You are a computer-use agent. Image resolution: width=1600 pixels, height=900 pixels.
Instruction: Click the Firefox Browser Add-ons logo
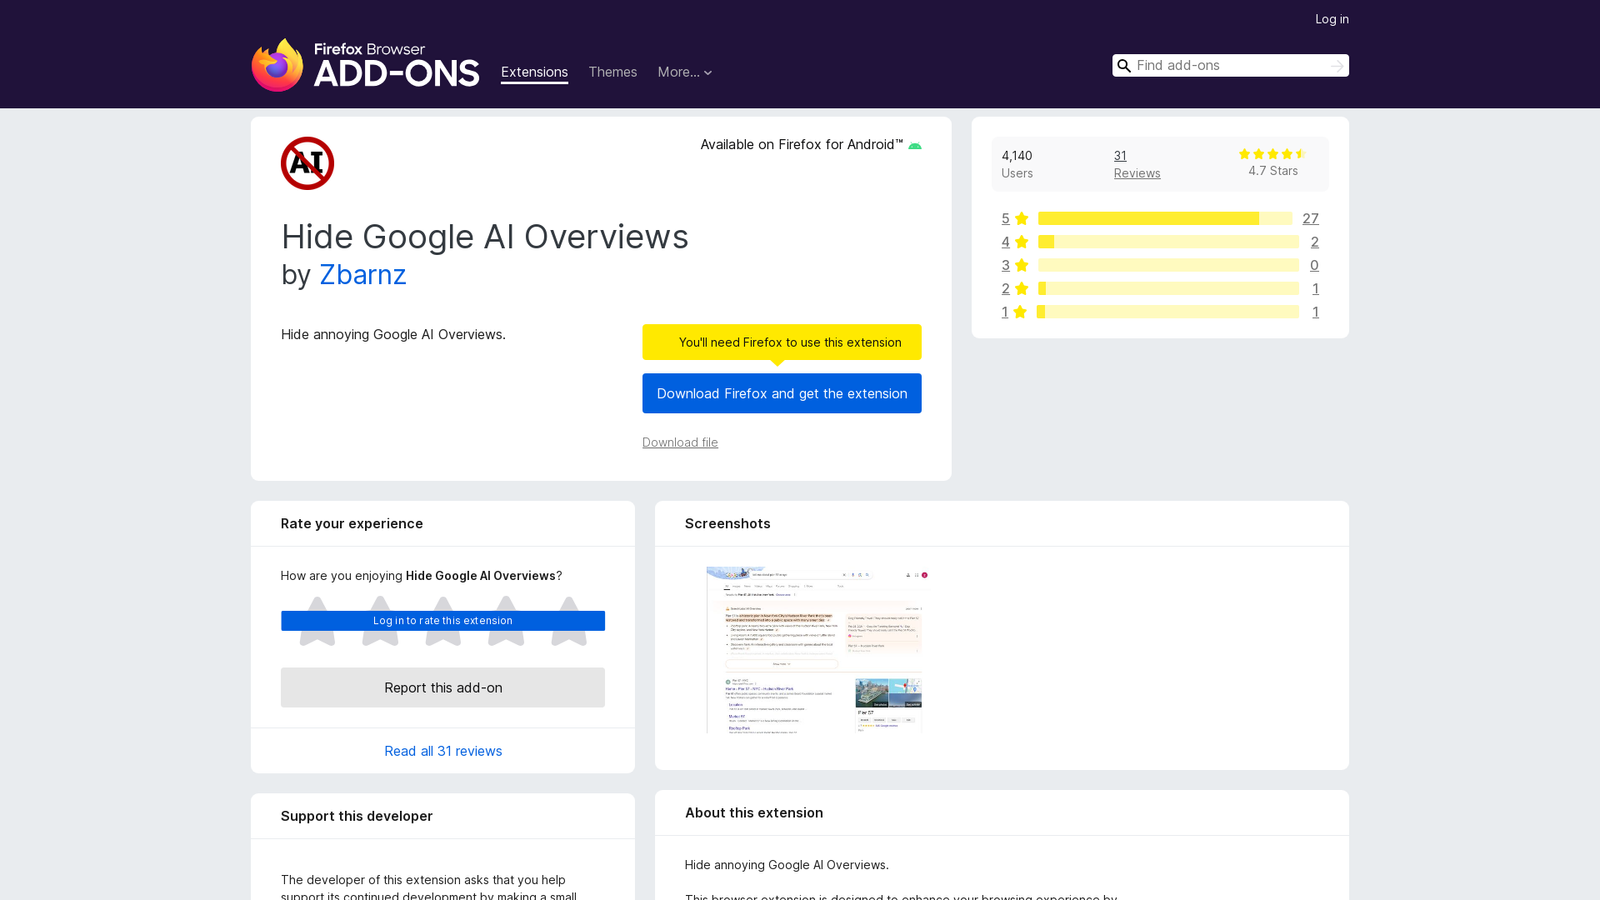365,65
